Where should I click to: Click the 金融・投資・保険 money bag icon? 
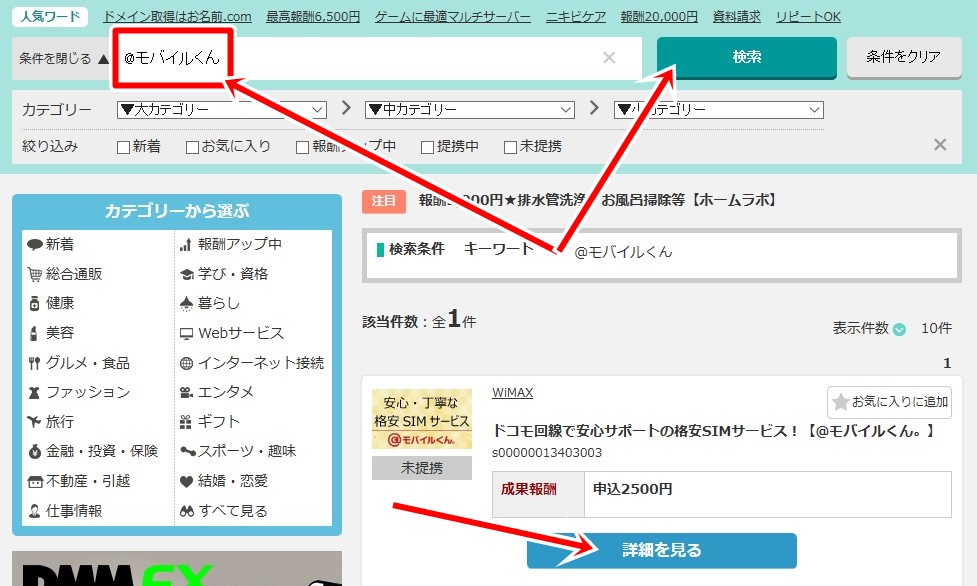tap(35, 451)
